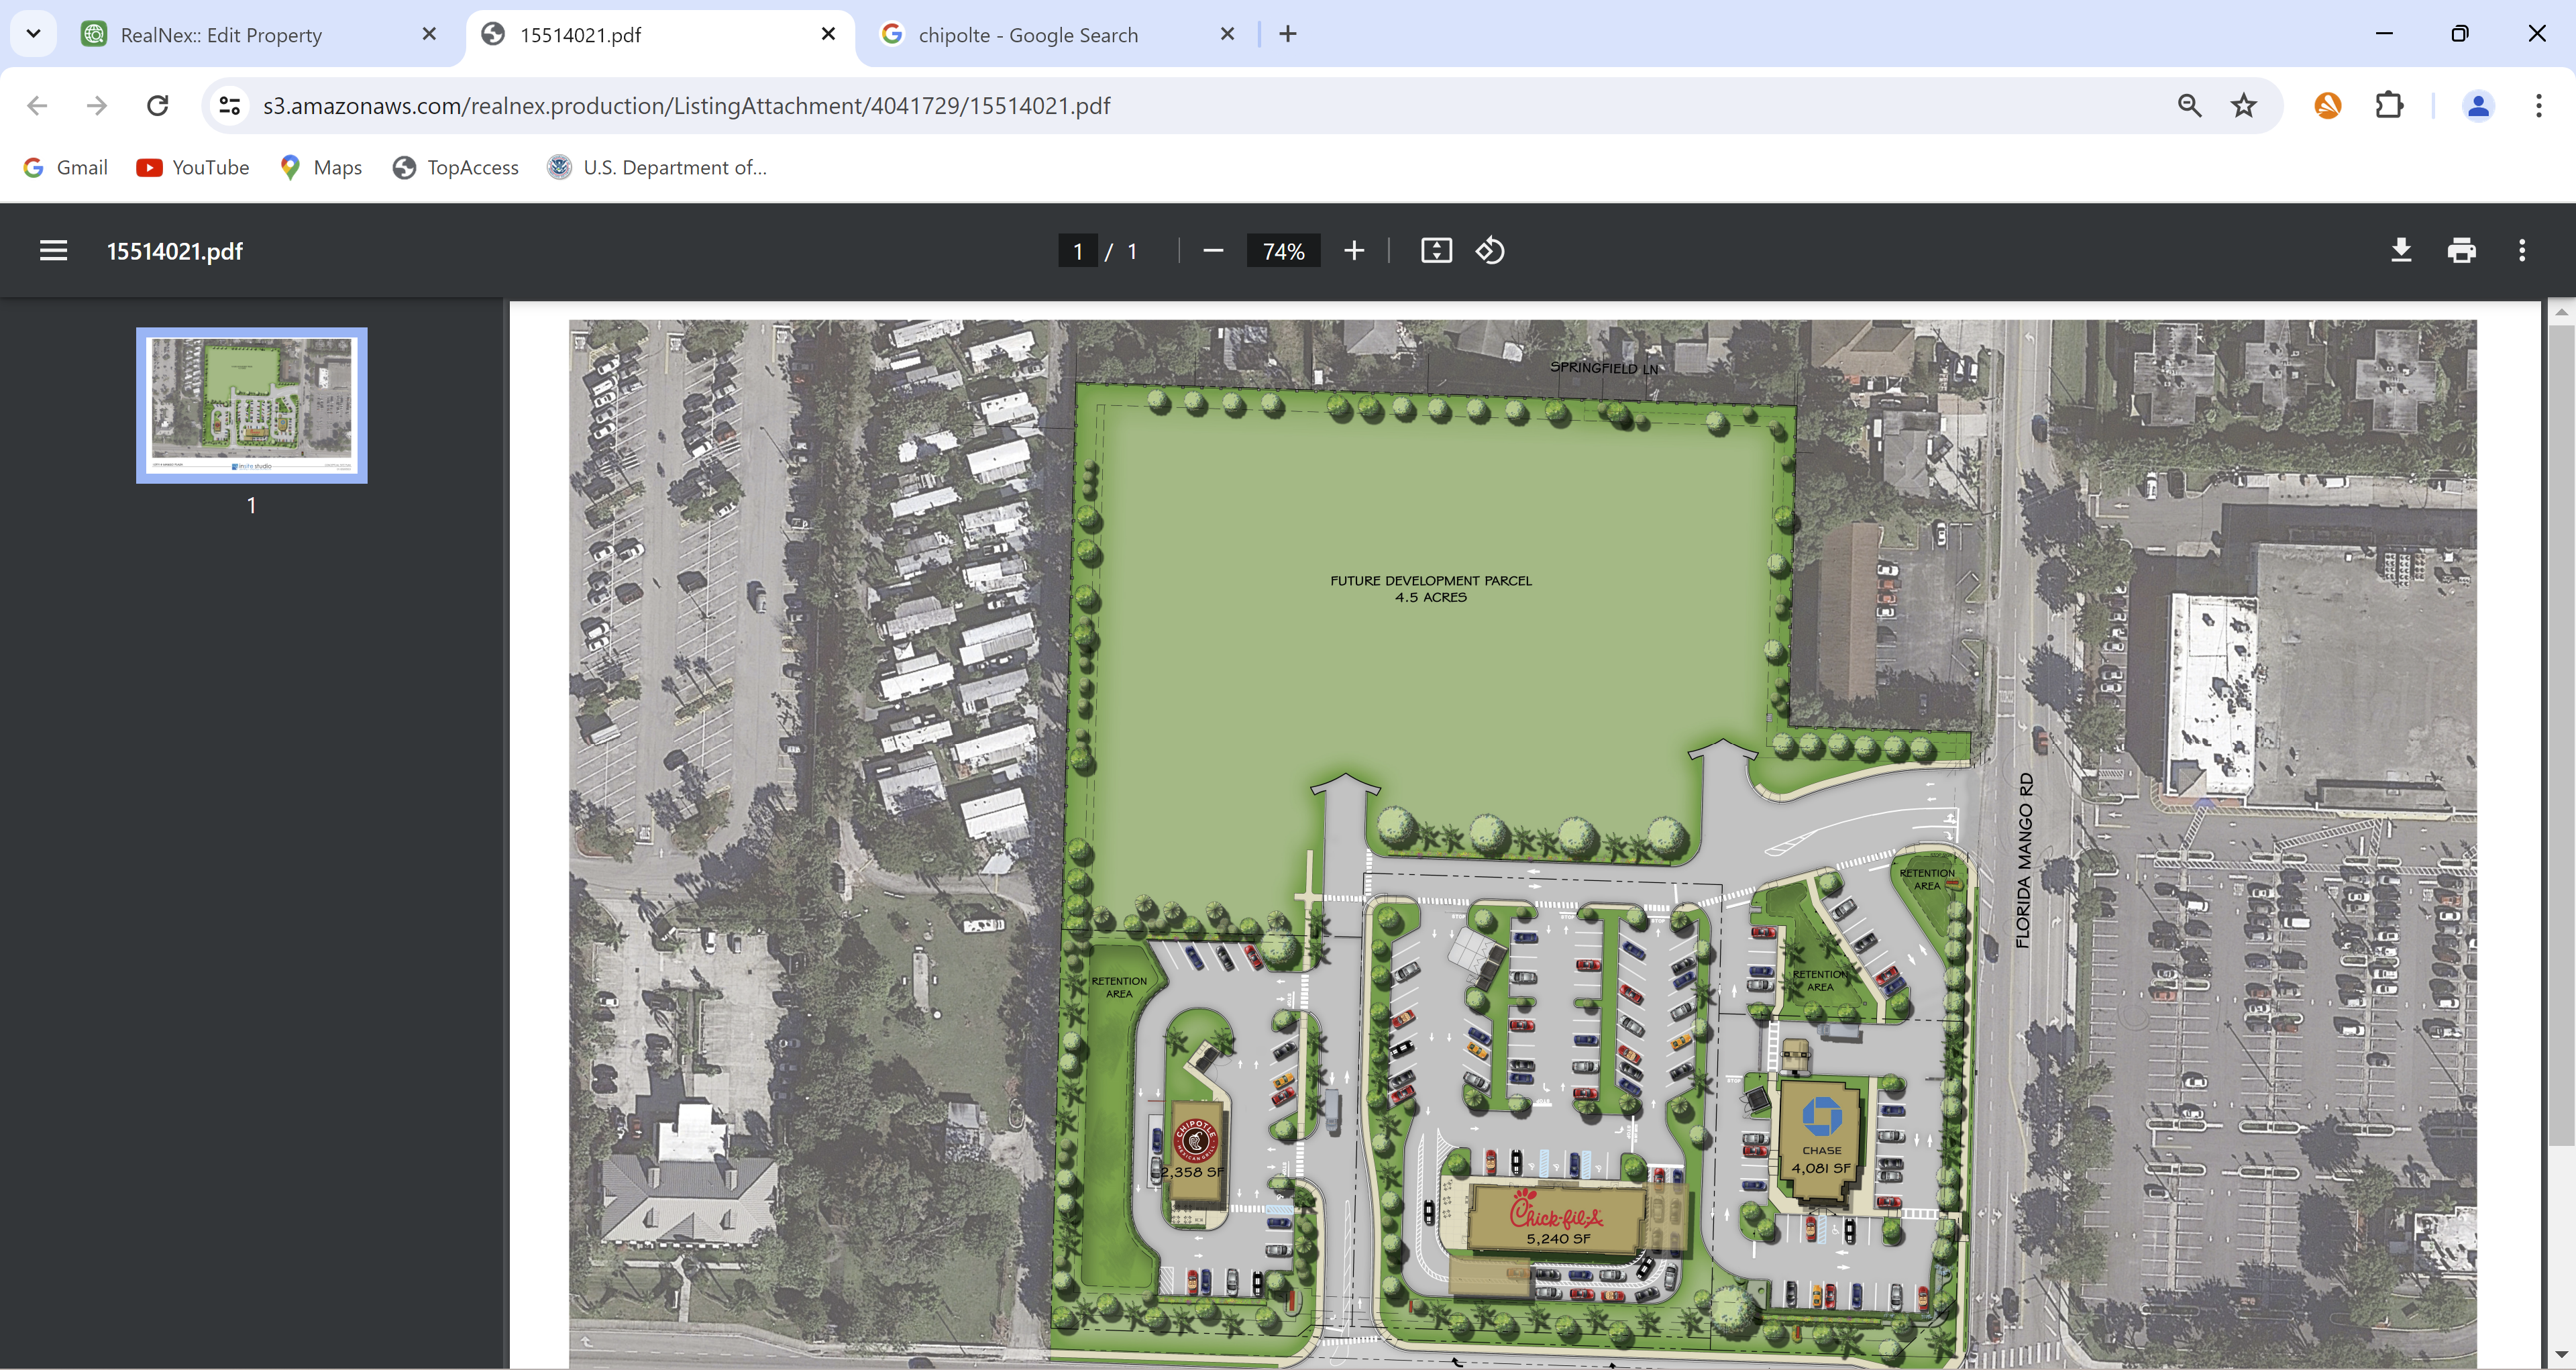2576x1370 pixels.
Task: Click the 74% zoom level field
Action: click(x=1283, y=251)
